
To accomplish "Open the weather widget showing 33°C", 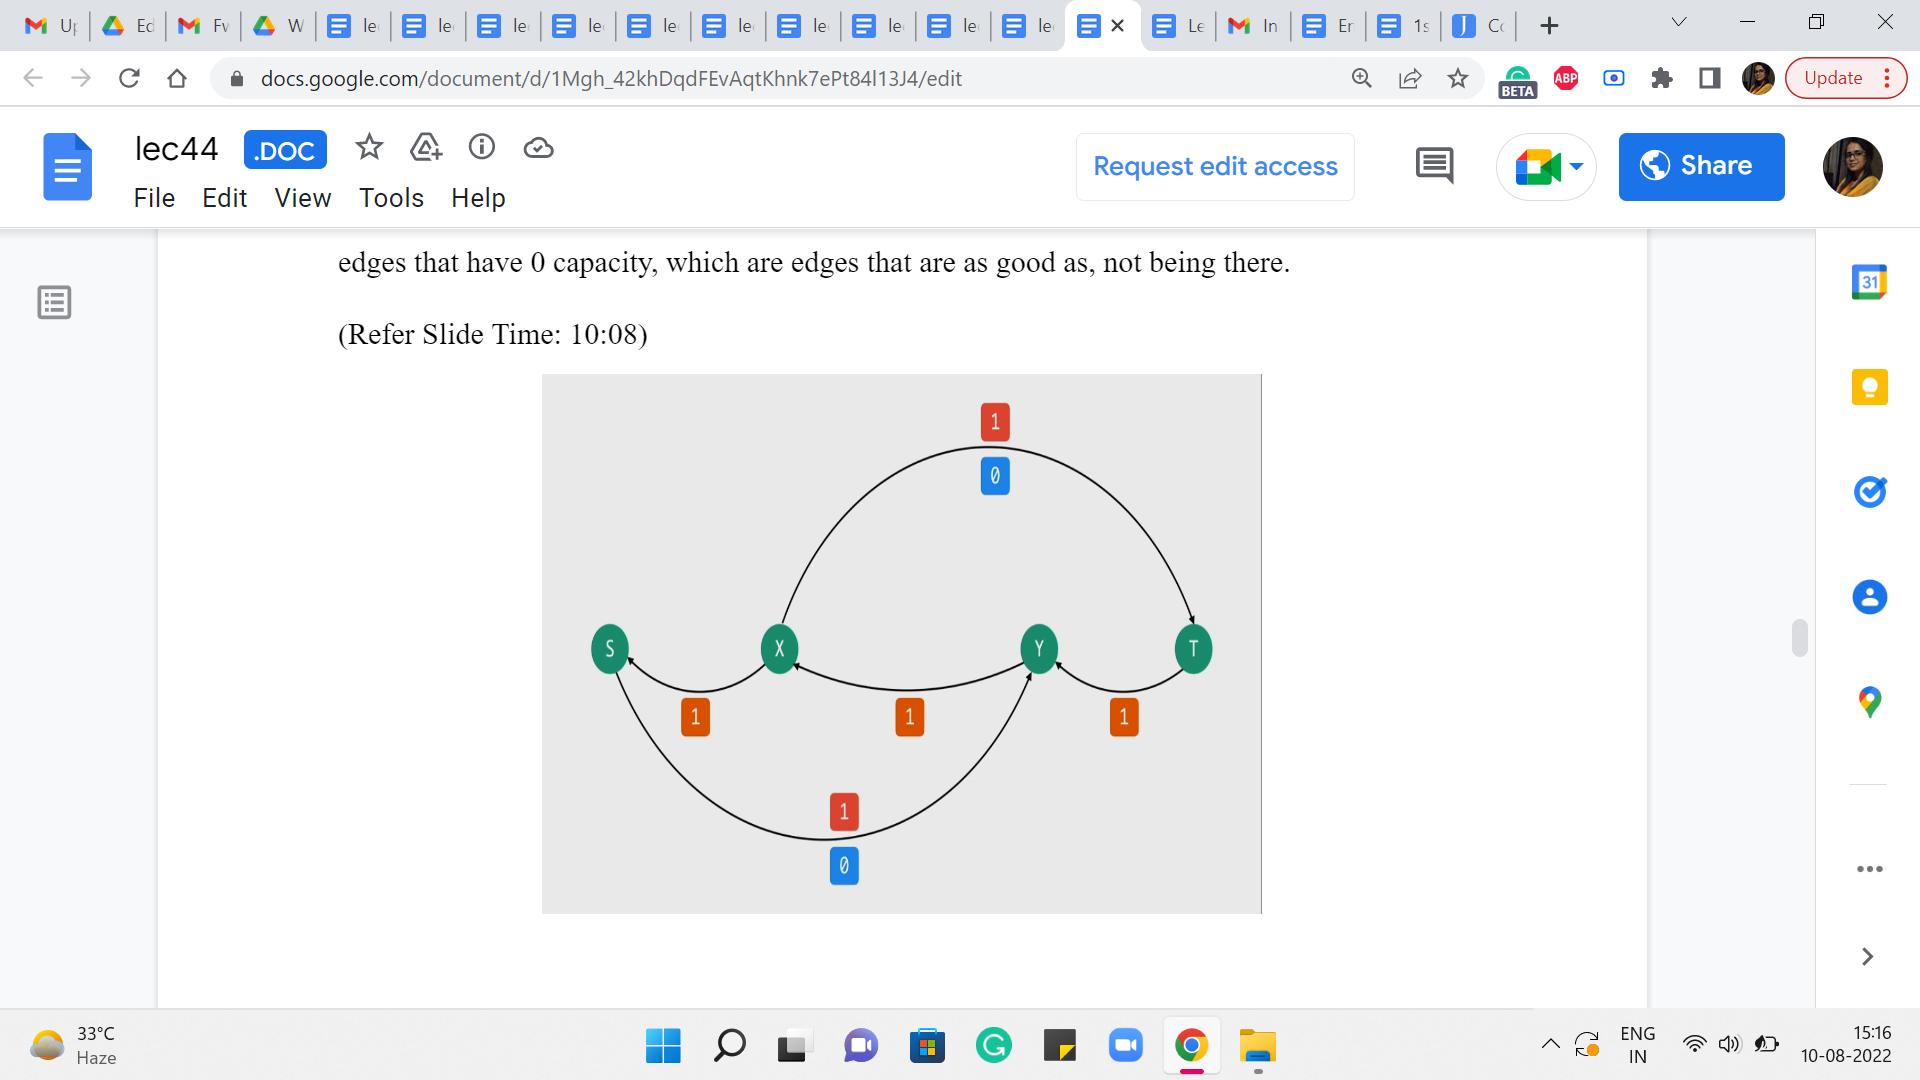I will coord(74,1046).
